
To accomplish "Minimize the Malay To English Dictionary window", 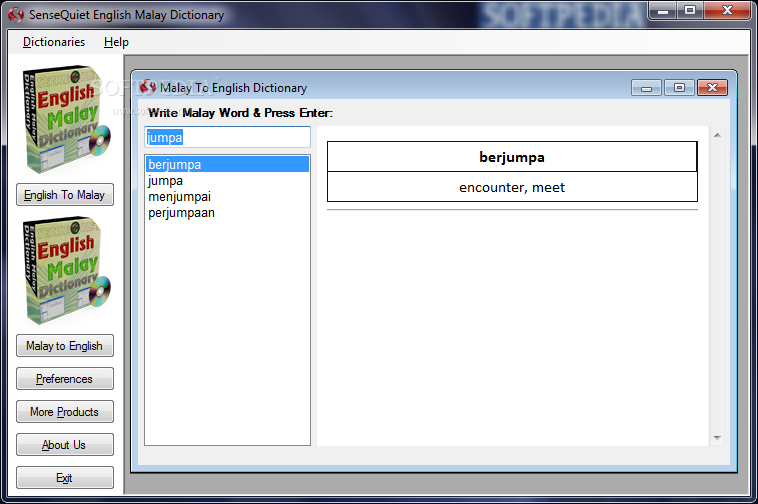I will coord(646,87).
